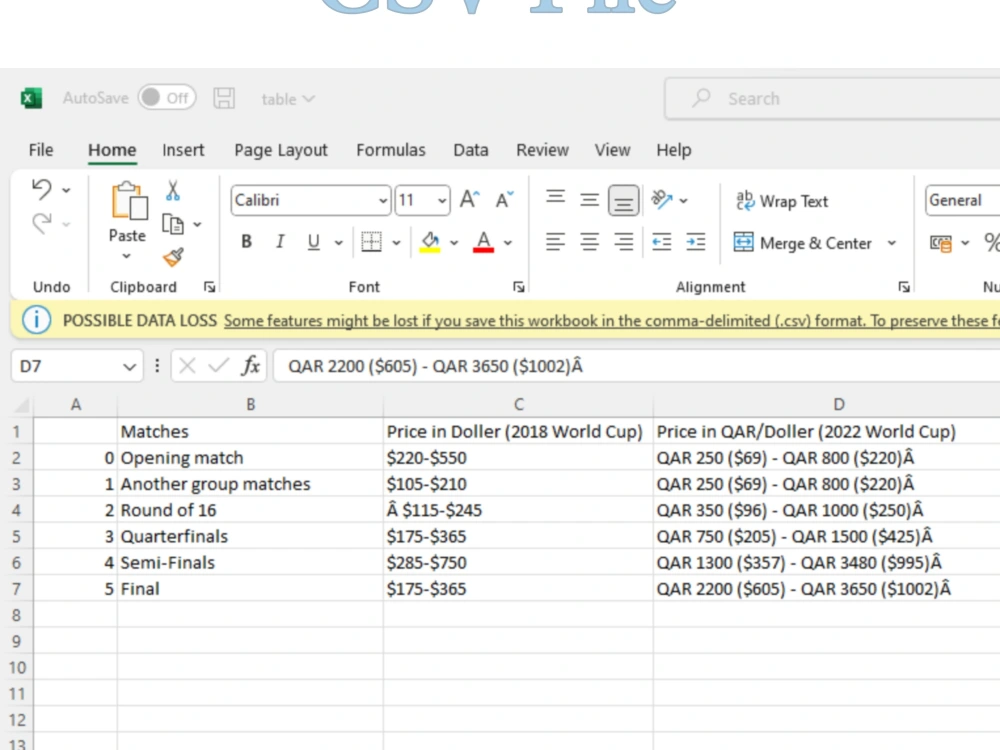Toggle the highlighted Bottom Align button
Viewport: 1000px width, 750px height.
click(x=623, y=200)
